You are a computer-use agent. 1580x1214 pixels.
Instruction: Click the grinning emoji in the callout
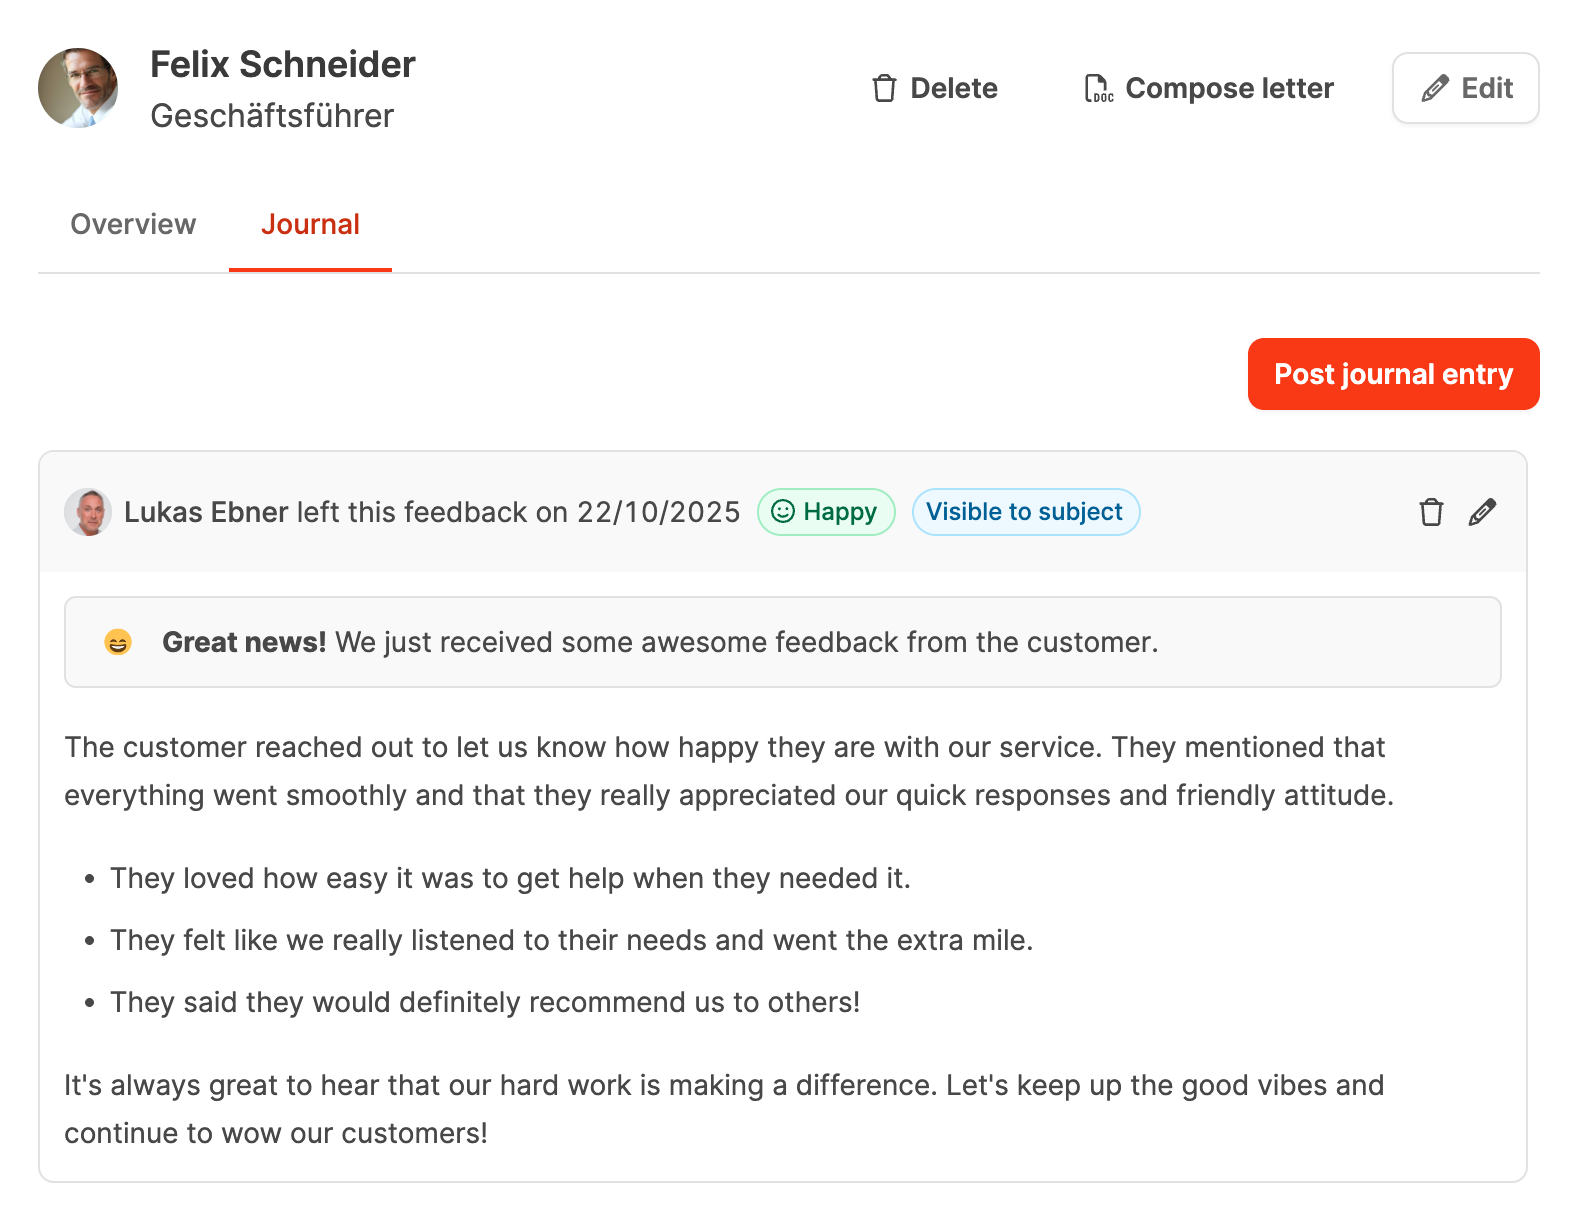118,642
